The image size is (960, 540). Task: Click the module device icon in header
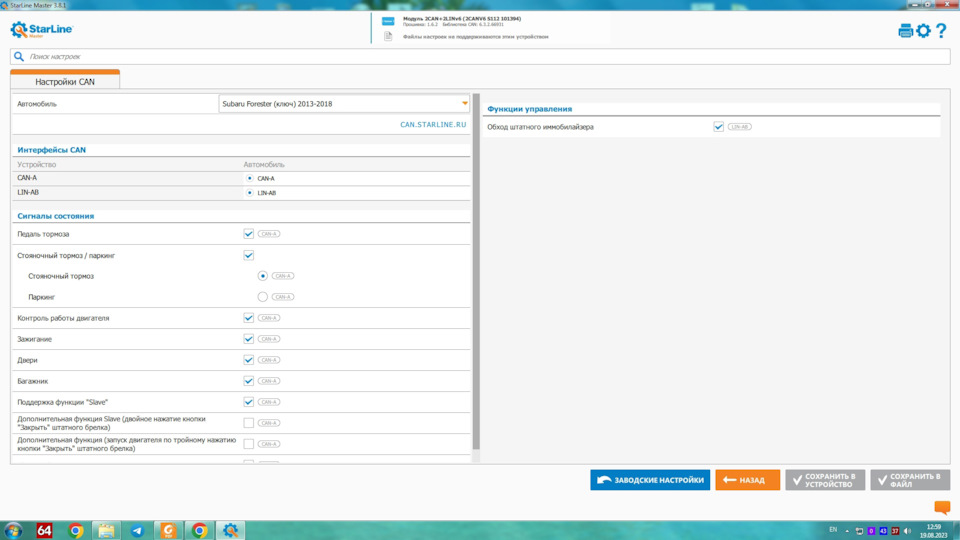pos(388,21)
